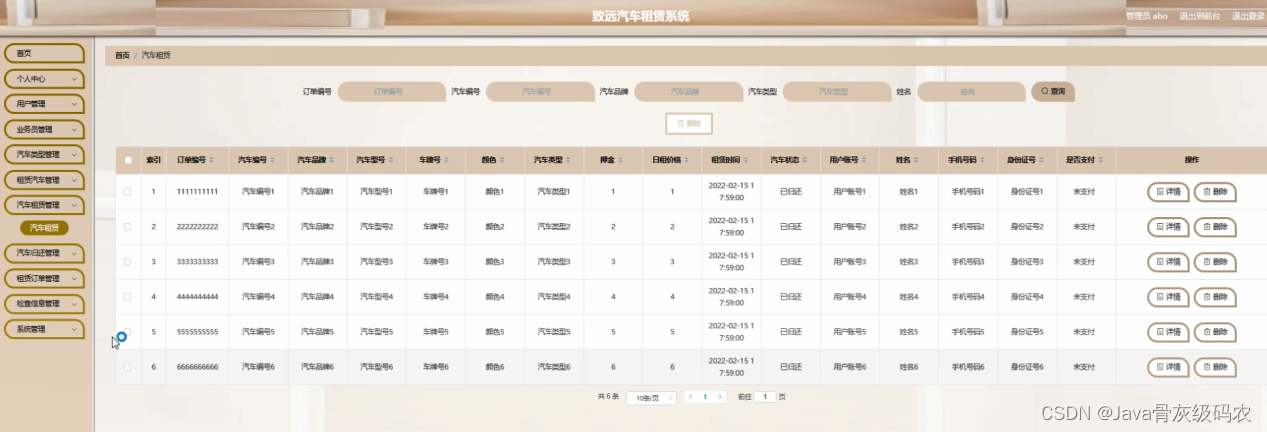The image size is (1267, 432).
Task: Sort table by 租赁时间 column sort icon
Action: pyautogui.click(x=746, y=160)
